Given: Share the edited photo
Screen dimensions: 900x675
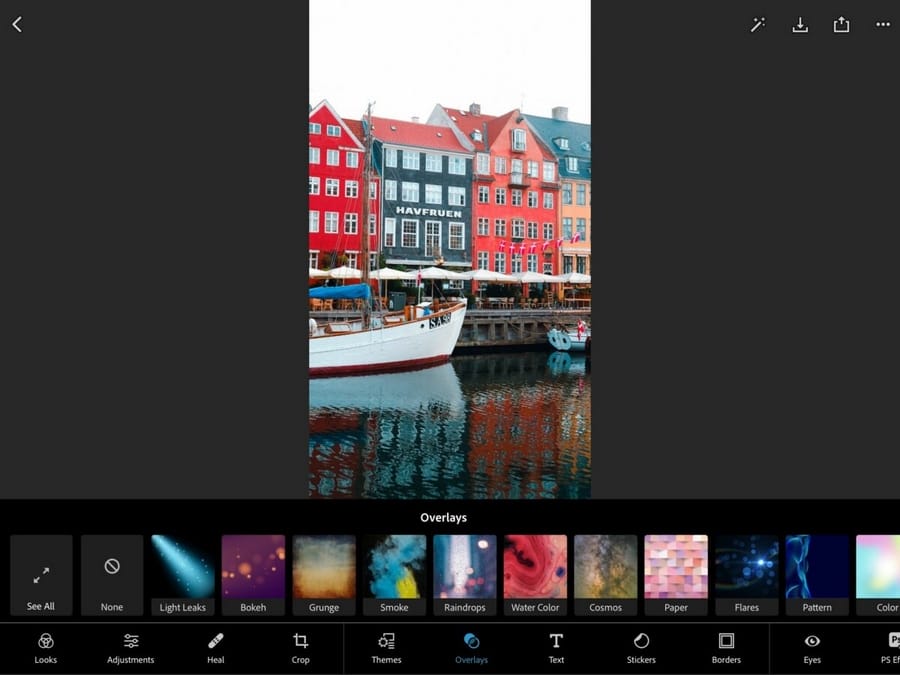Looking at the screenshot, I should [841, 24].
